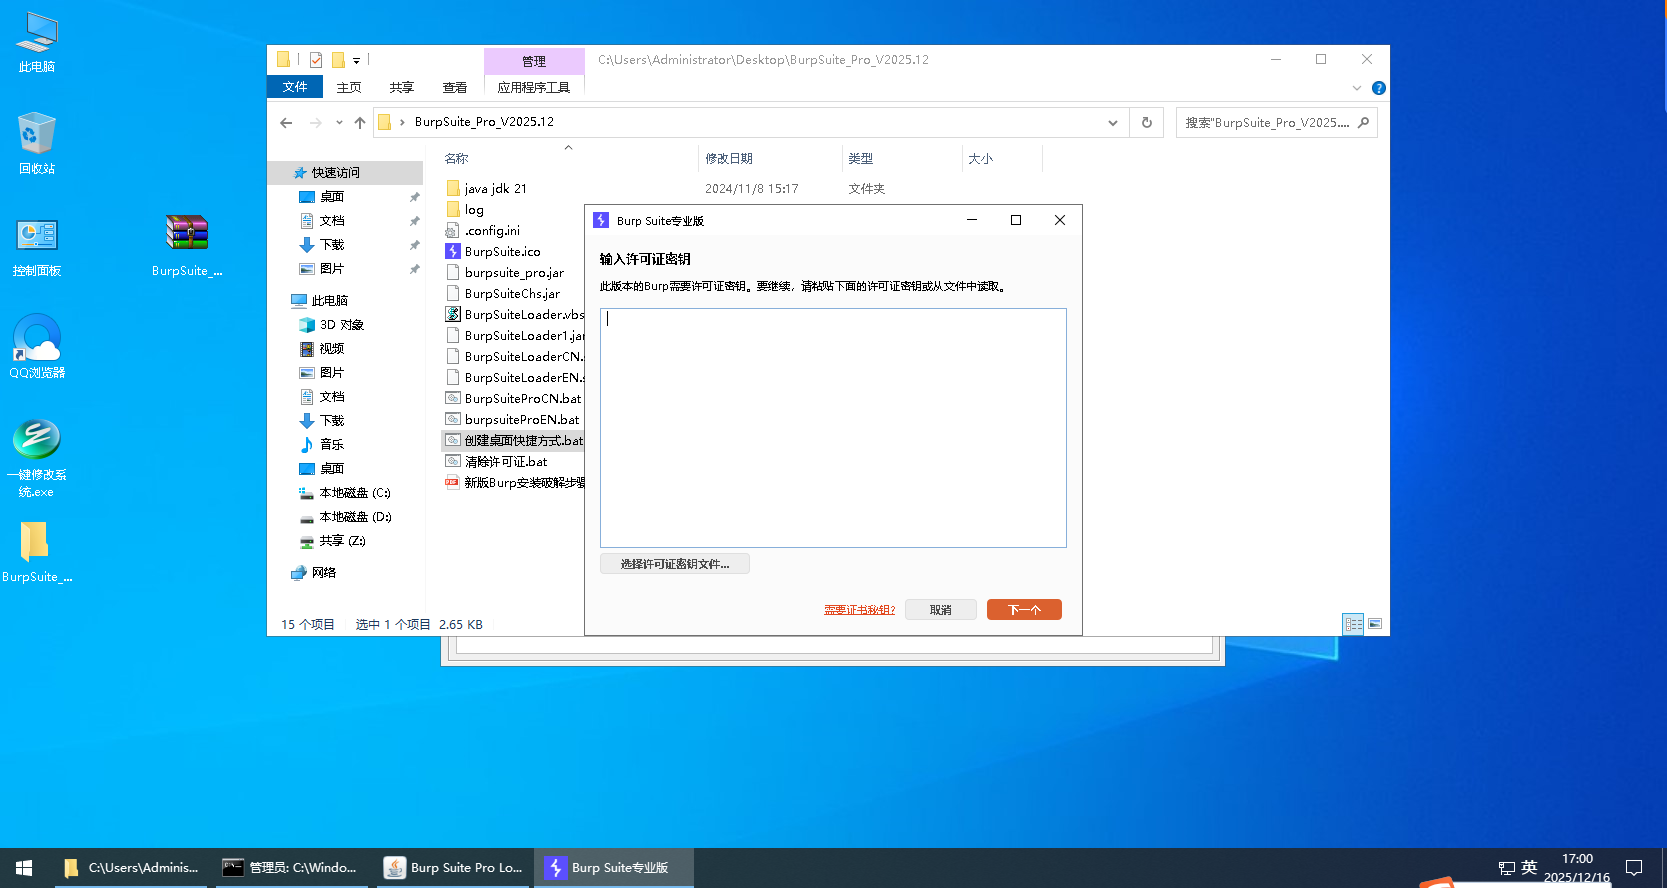This screenshot has width=1667, height=888.
Task: Open the 查看 ribbon tab
Action: click(x=455, y=88)
